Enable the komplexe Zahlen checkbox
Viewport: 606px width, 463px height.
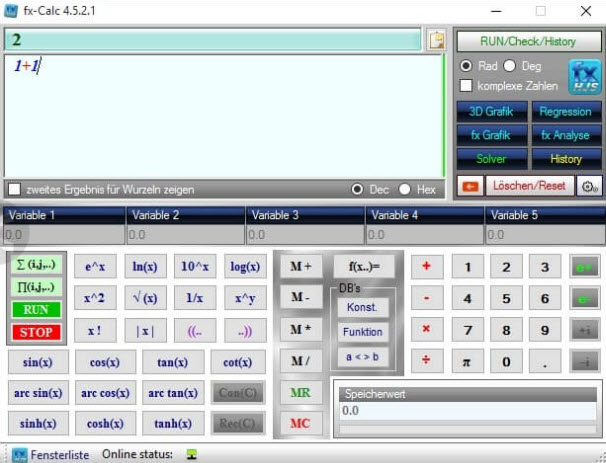point(466,85)
